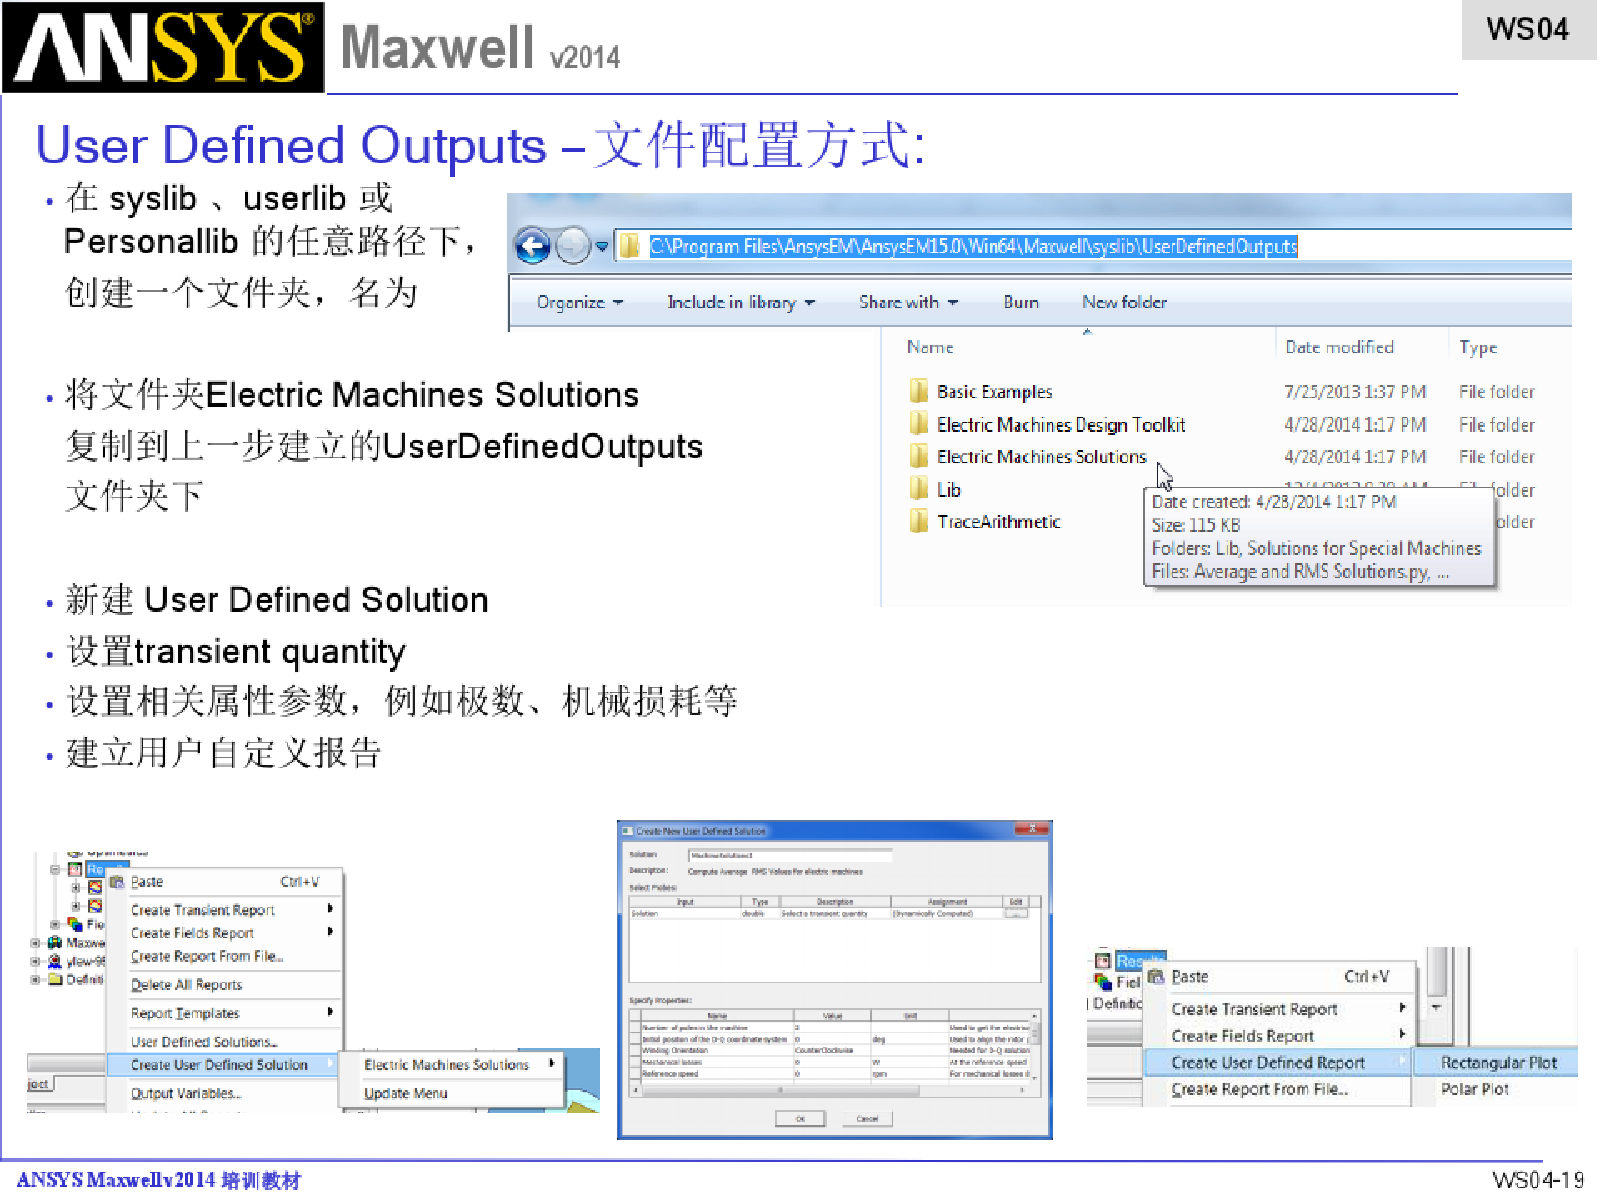Screen dimensions: 1600x1200
Task: Click the Paste icon in right context menu
Action: 1156,976
